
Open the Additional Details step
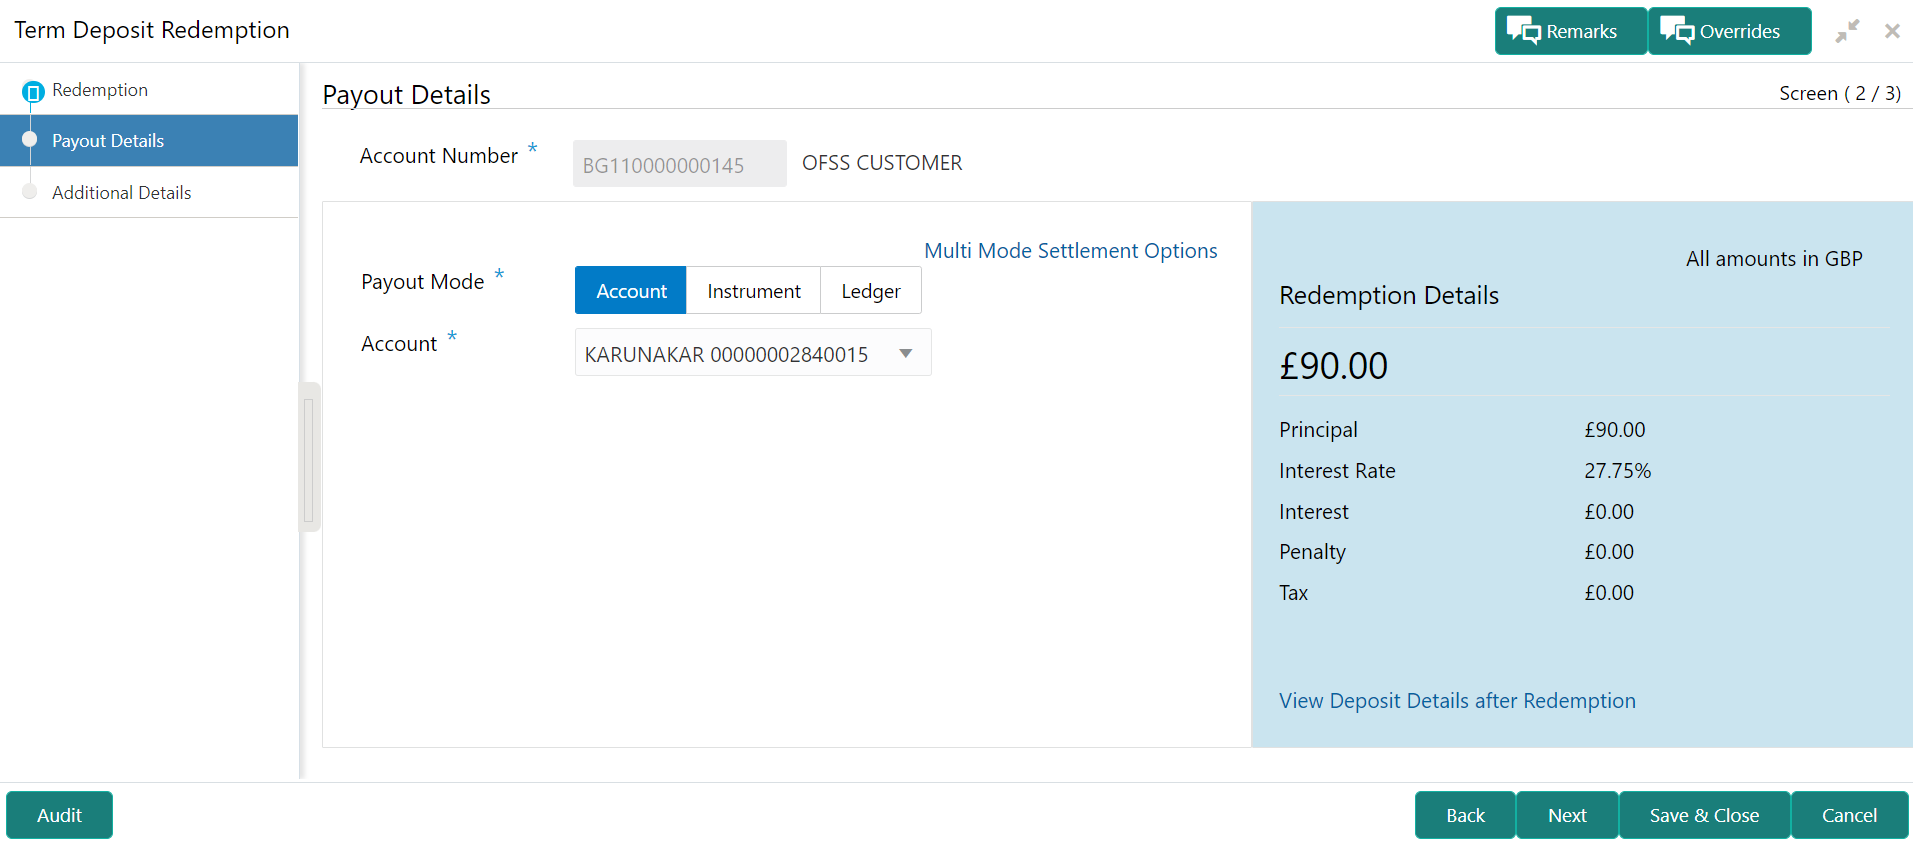(121, 193)
